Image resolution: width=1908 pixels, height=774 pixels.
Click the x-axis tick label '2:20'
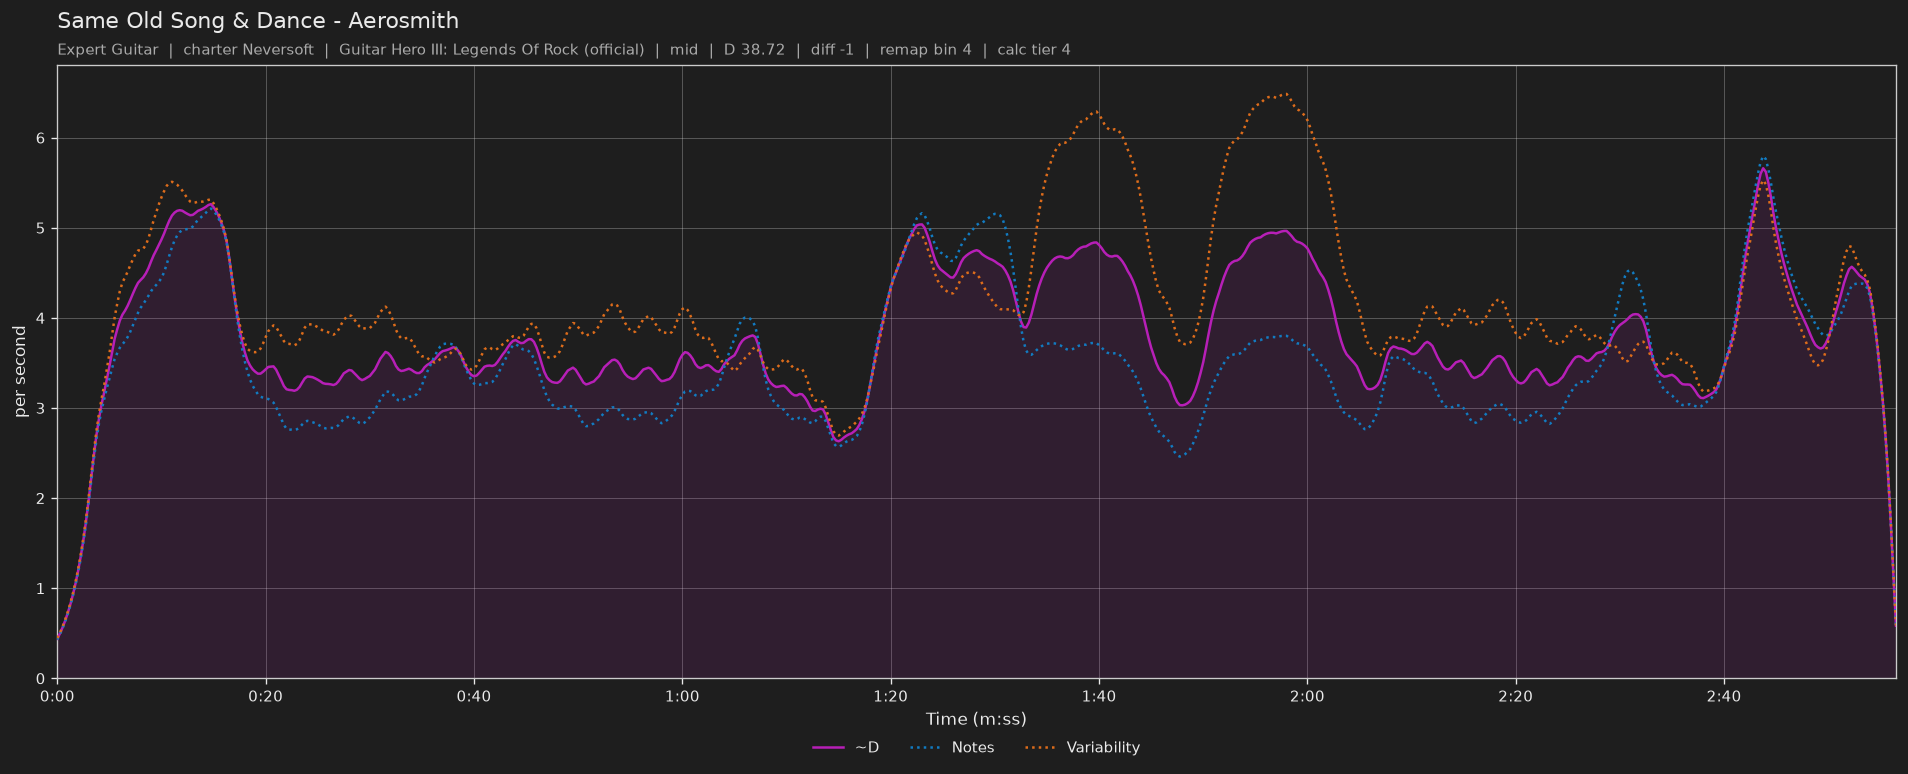point(1515,696)
